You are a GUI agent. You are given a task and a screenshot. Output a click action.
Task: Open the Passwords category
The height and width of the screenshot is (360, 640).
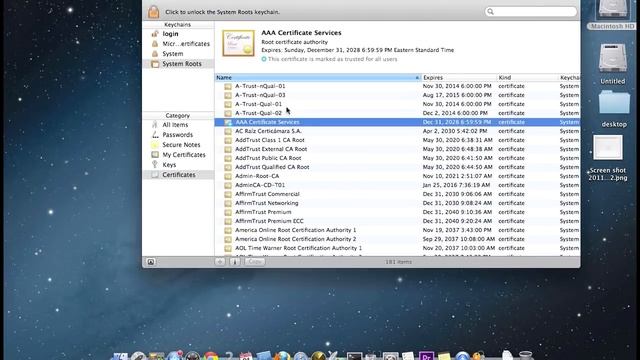[178, 135]
